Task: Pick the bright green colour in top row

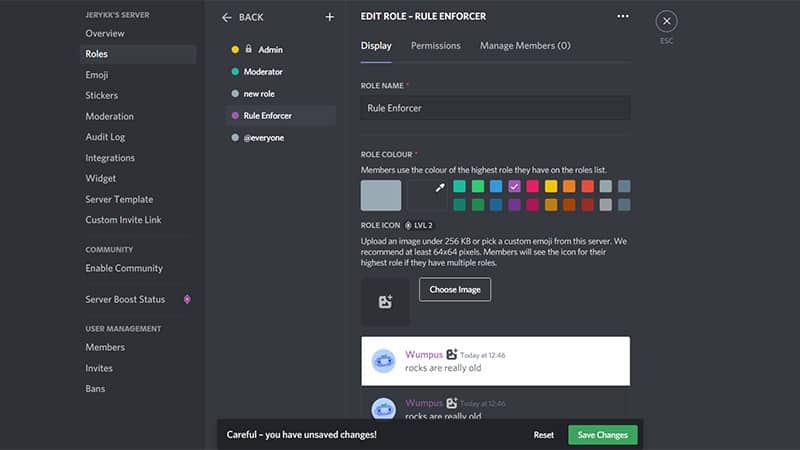Action: click(478, 186)
